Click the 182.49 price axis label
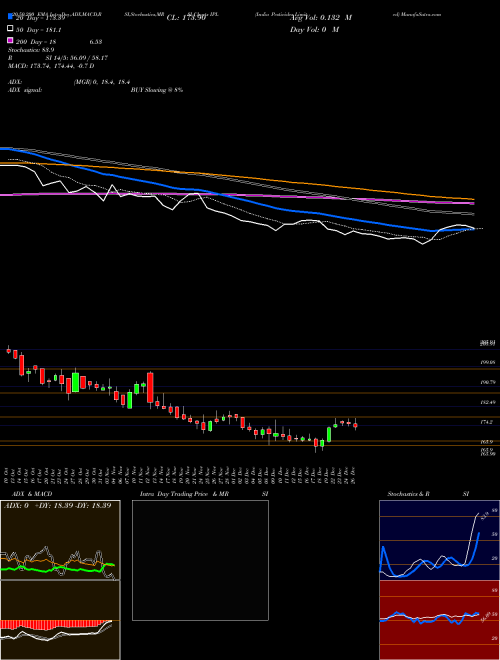 point(488,402)
